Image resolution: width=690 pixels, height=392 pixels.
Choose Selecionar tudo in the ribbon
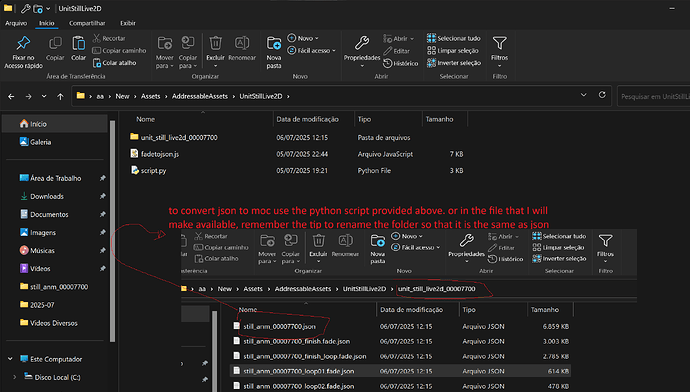(454, 38)
